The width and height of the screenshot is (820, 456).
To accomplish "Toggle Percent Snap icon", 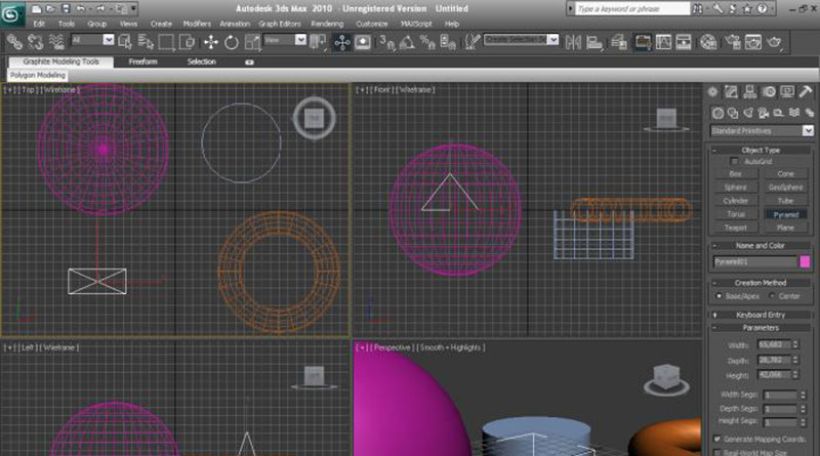I will pos(427,42).
